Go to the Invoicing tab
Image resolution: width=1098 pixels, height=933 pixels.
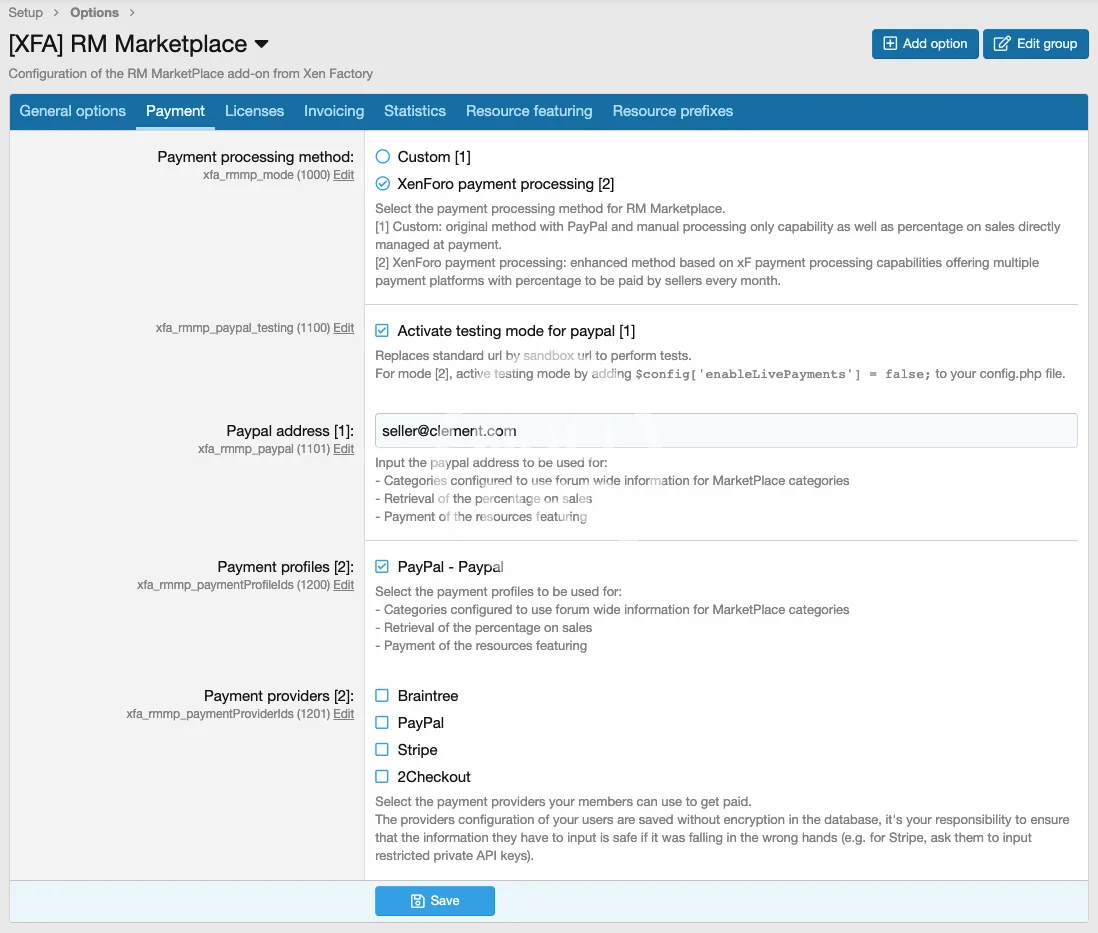[x=334, y=111]
